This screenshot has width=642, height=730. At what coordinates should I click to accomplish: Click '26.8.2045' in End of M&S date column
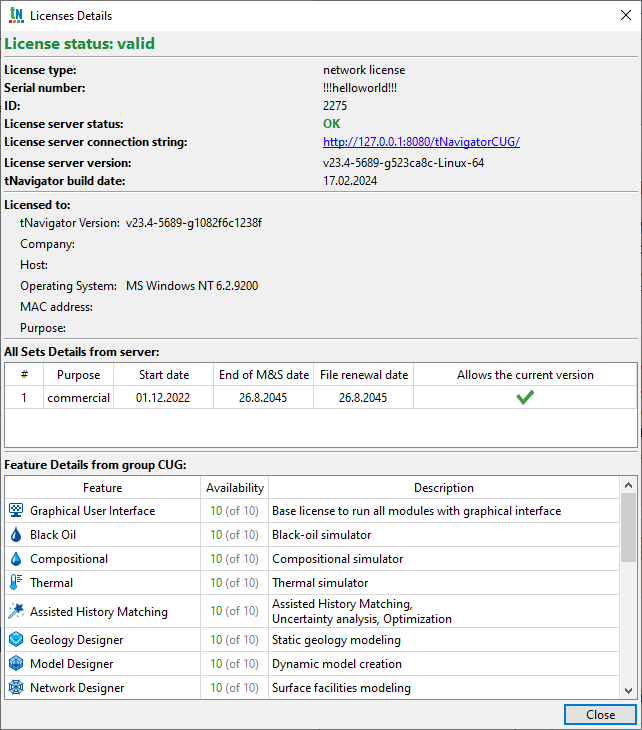coord(263,398)
